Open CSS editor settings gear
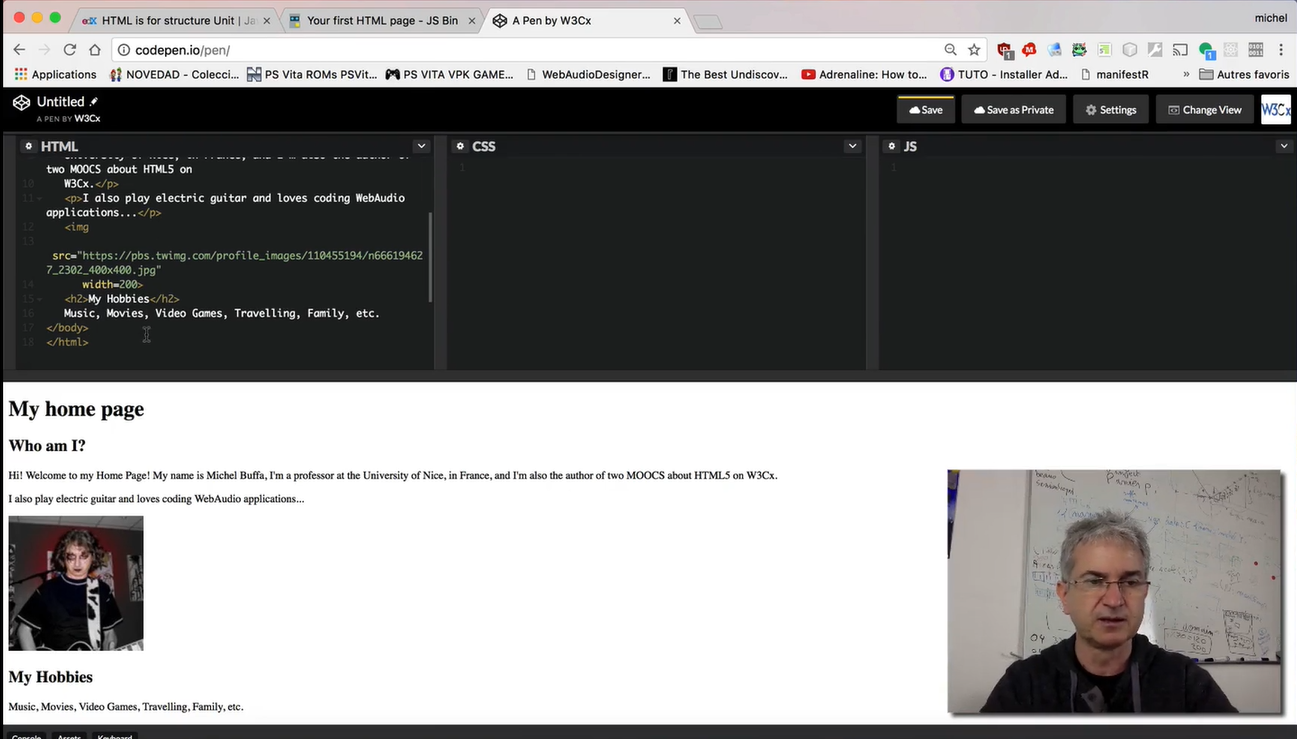This screenshot has width=1297, height=739. [x=460, y=146]
